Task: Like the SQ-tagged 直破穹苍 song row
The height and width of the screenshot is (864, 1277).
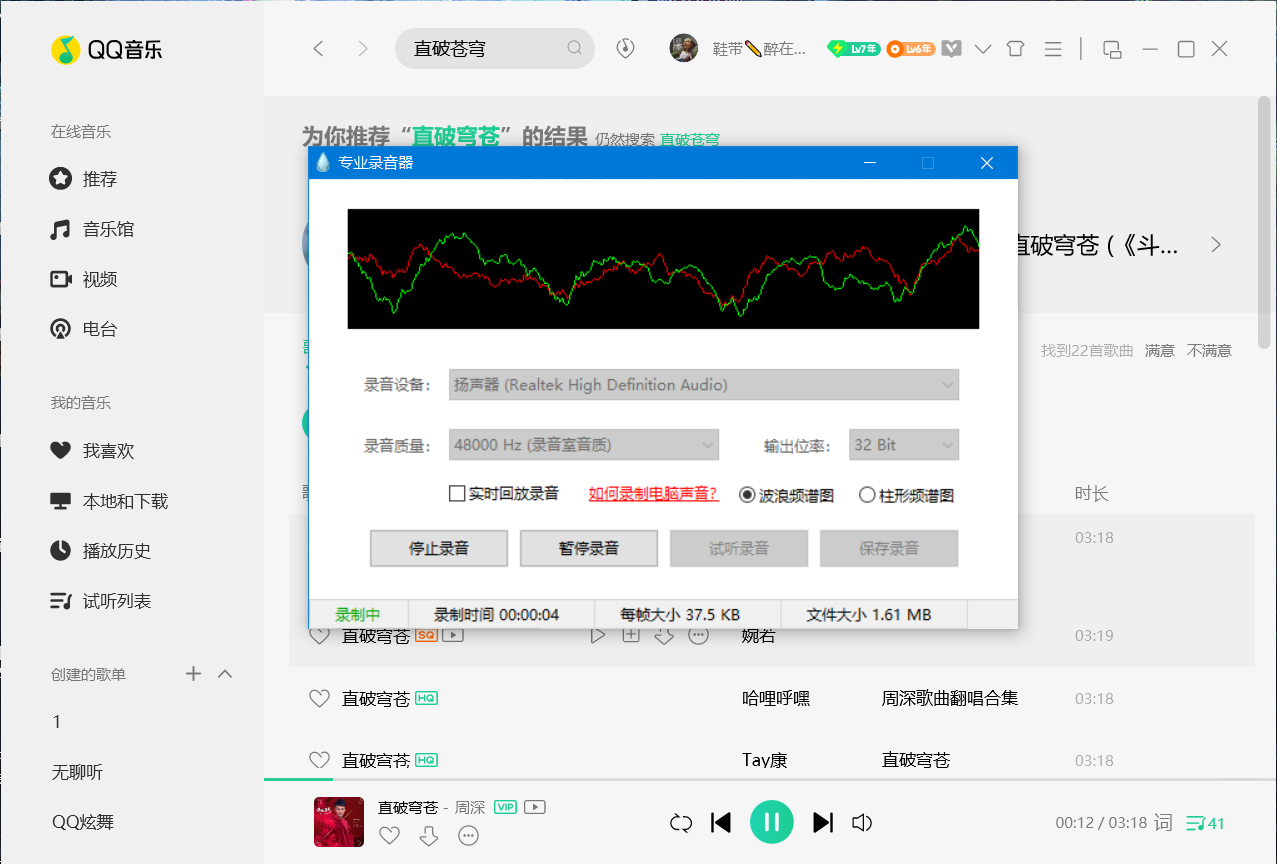Action: point(319,635)
